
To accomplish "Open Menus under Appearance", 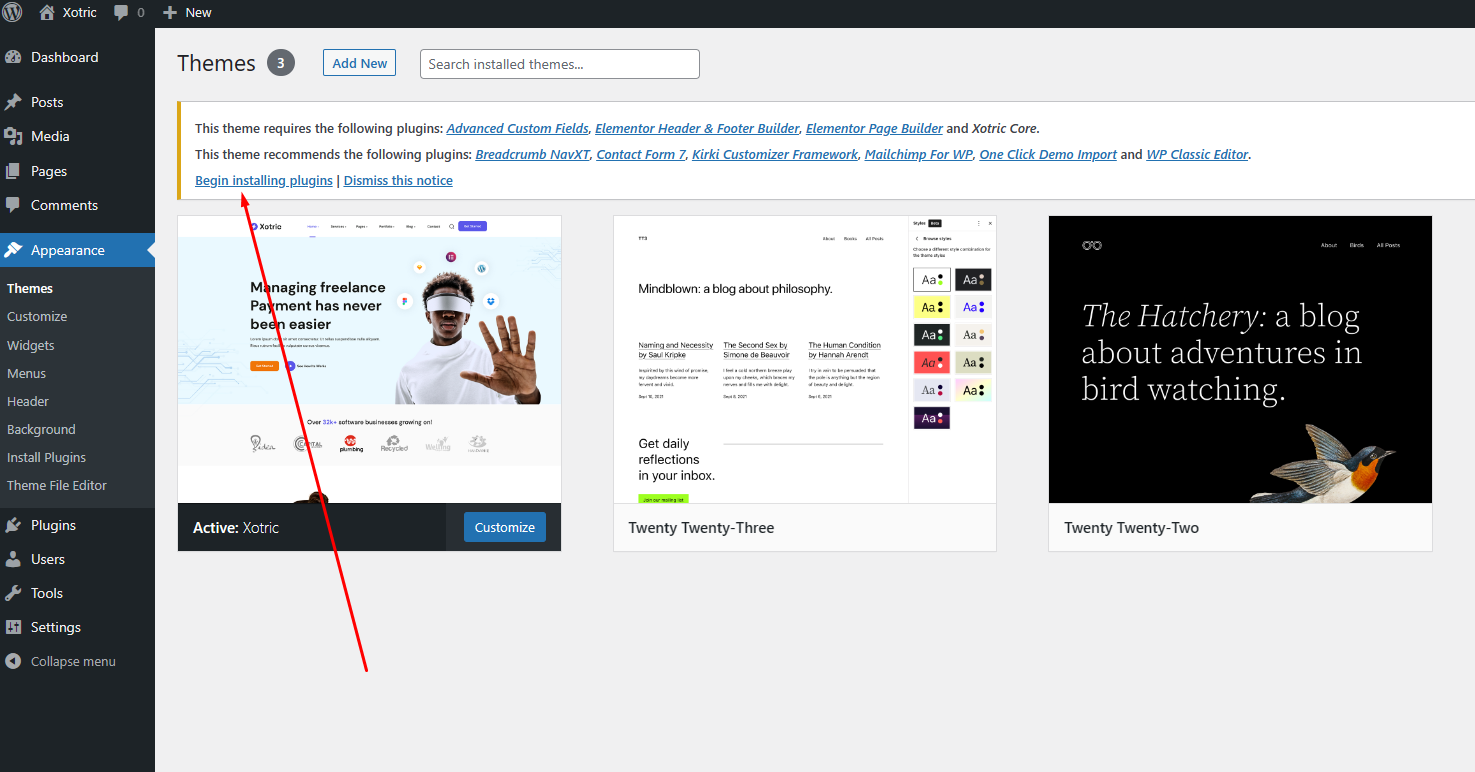I will (27, 373).
